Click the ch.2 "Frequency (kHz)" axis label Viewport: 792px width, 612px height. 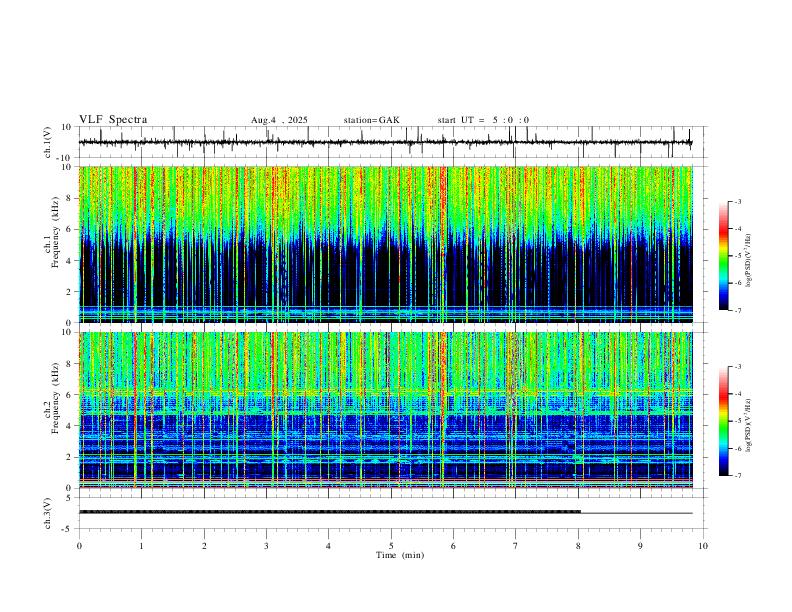(56, 398)
